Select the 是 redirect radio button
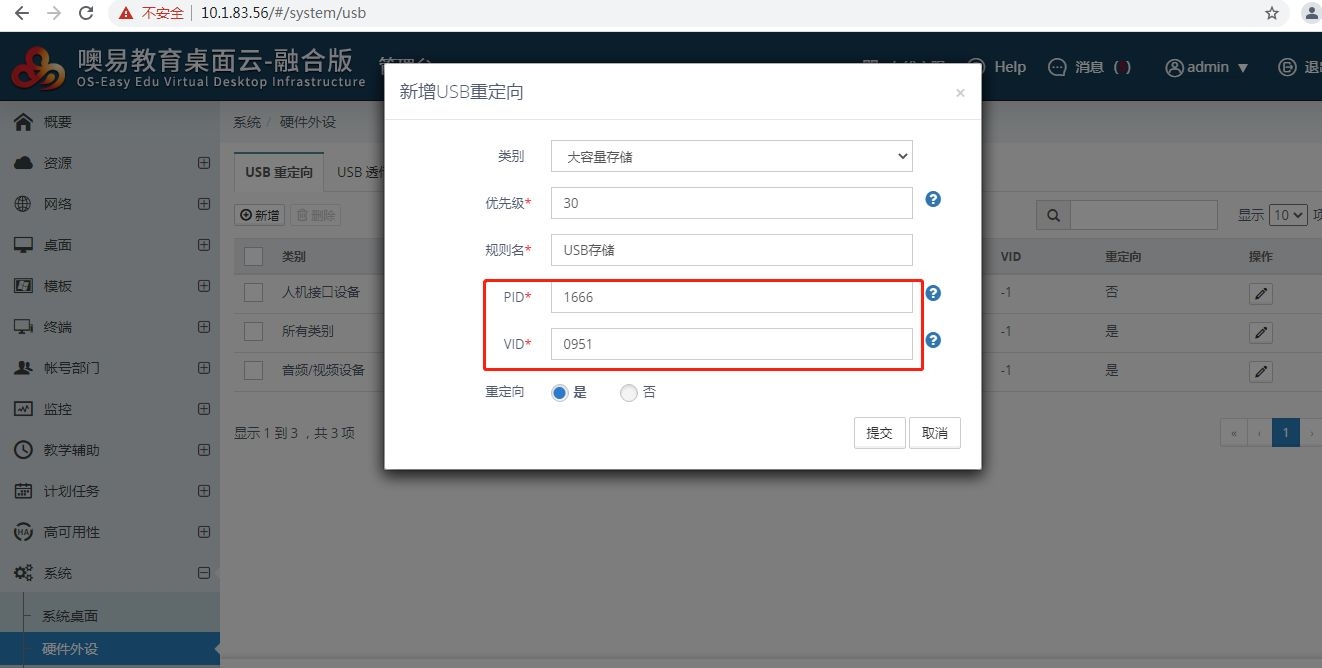 tap(560, 393)
